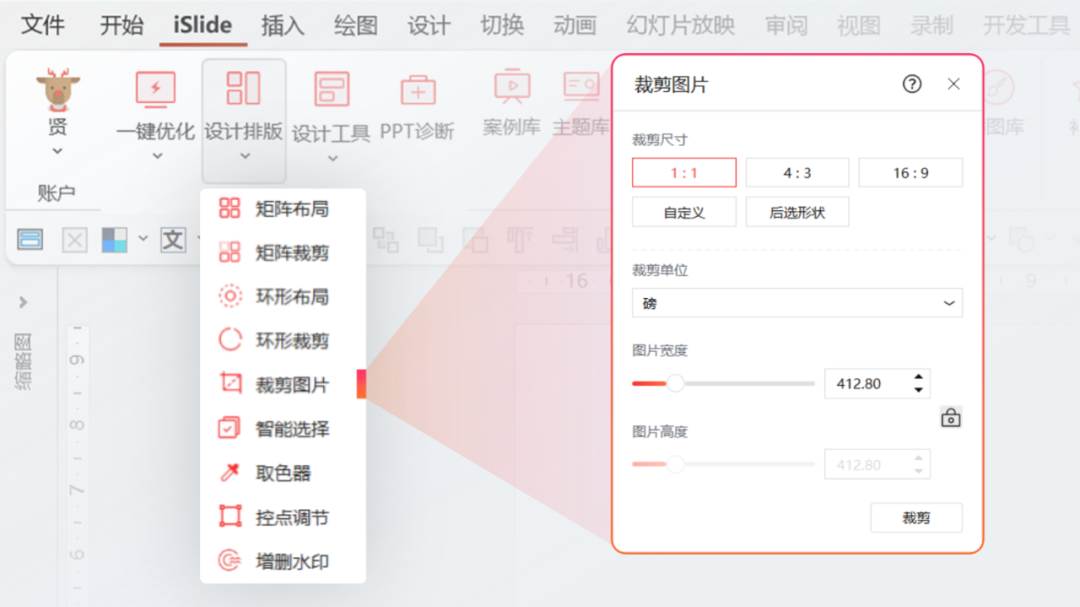Viewport: 1080px width, 607px height.
Task: Collapse the 设计排版 dropdown arrow
Action: pyautogui.click(x=245, y=156)
